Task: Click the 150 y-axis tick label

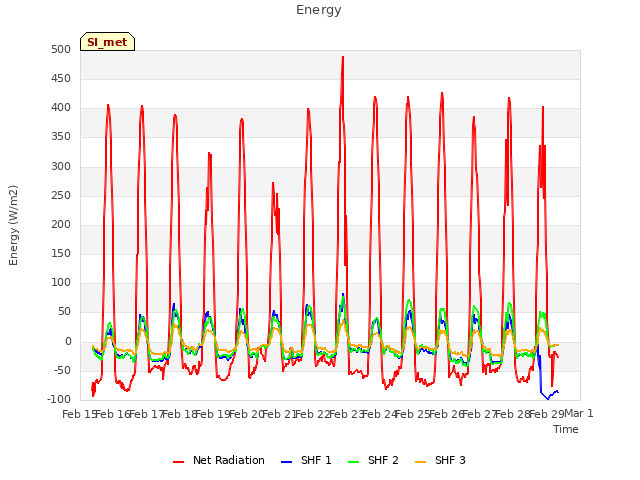Action: [x=61, y=254]
